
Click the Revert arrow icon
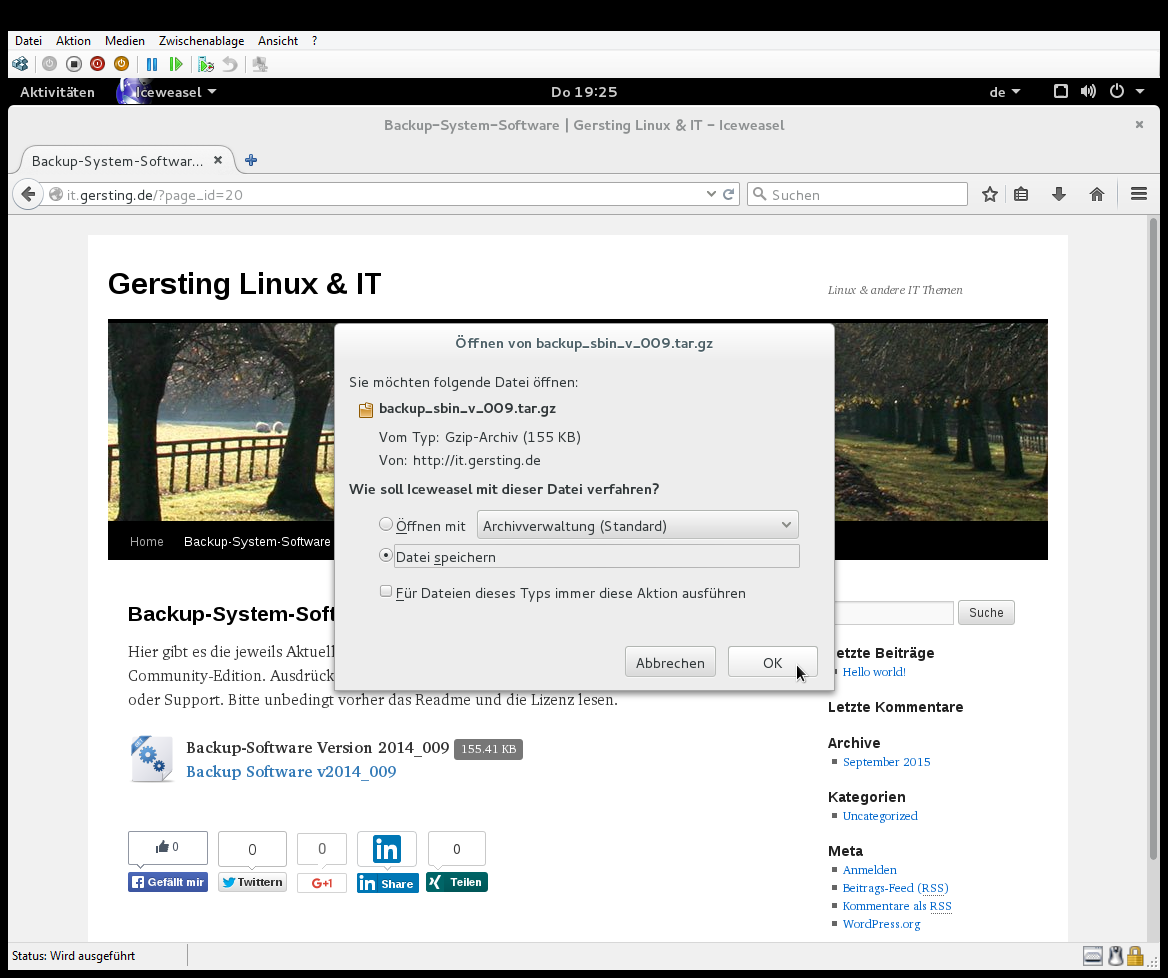pos(230,64)
